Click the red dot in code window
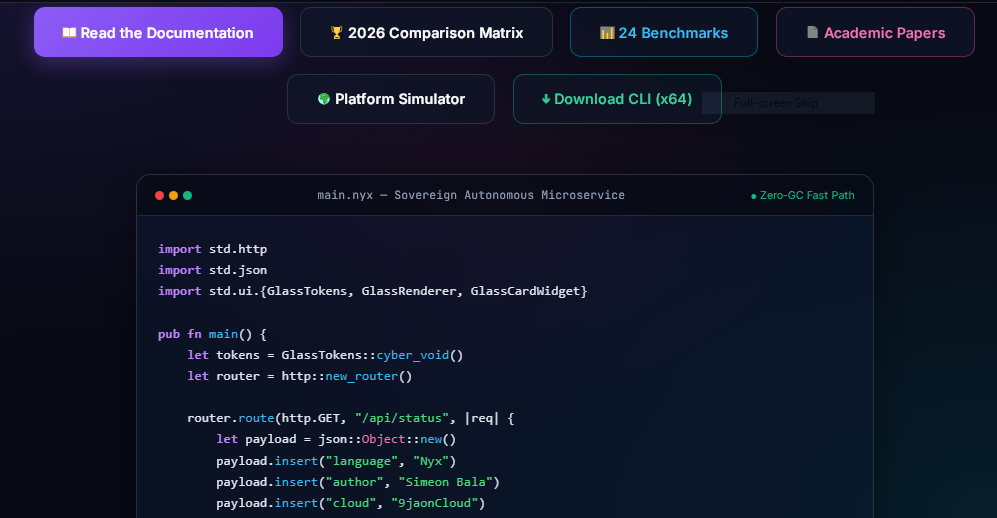 coord(160,195)
